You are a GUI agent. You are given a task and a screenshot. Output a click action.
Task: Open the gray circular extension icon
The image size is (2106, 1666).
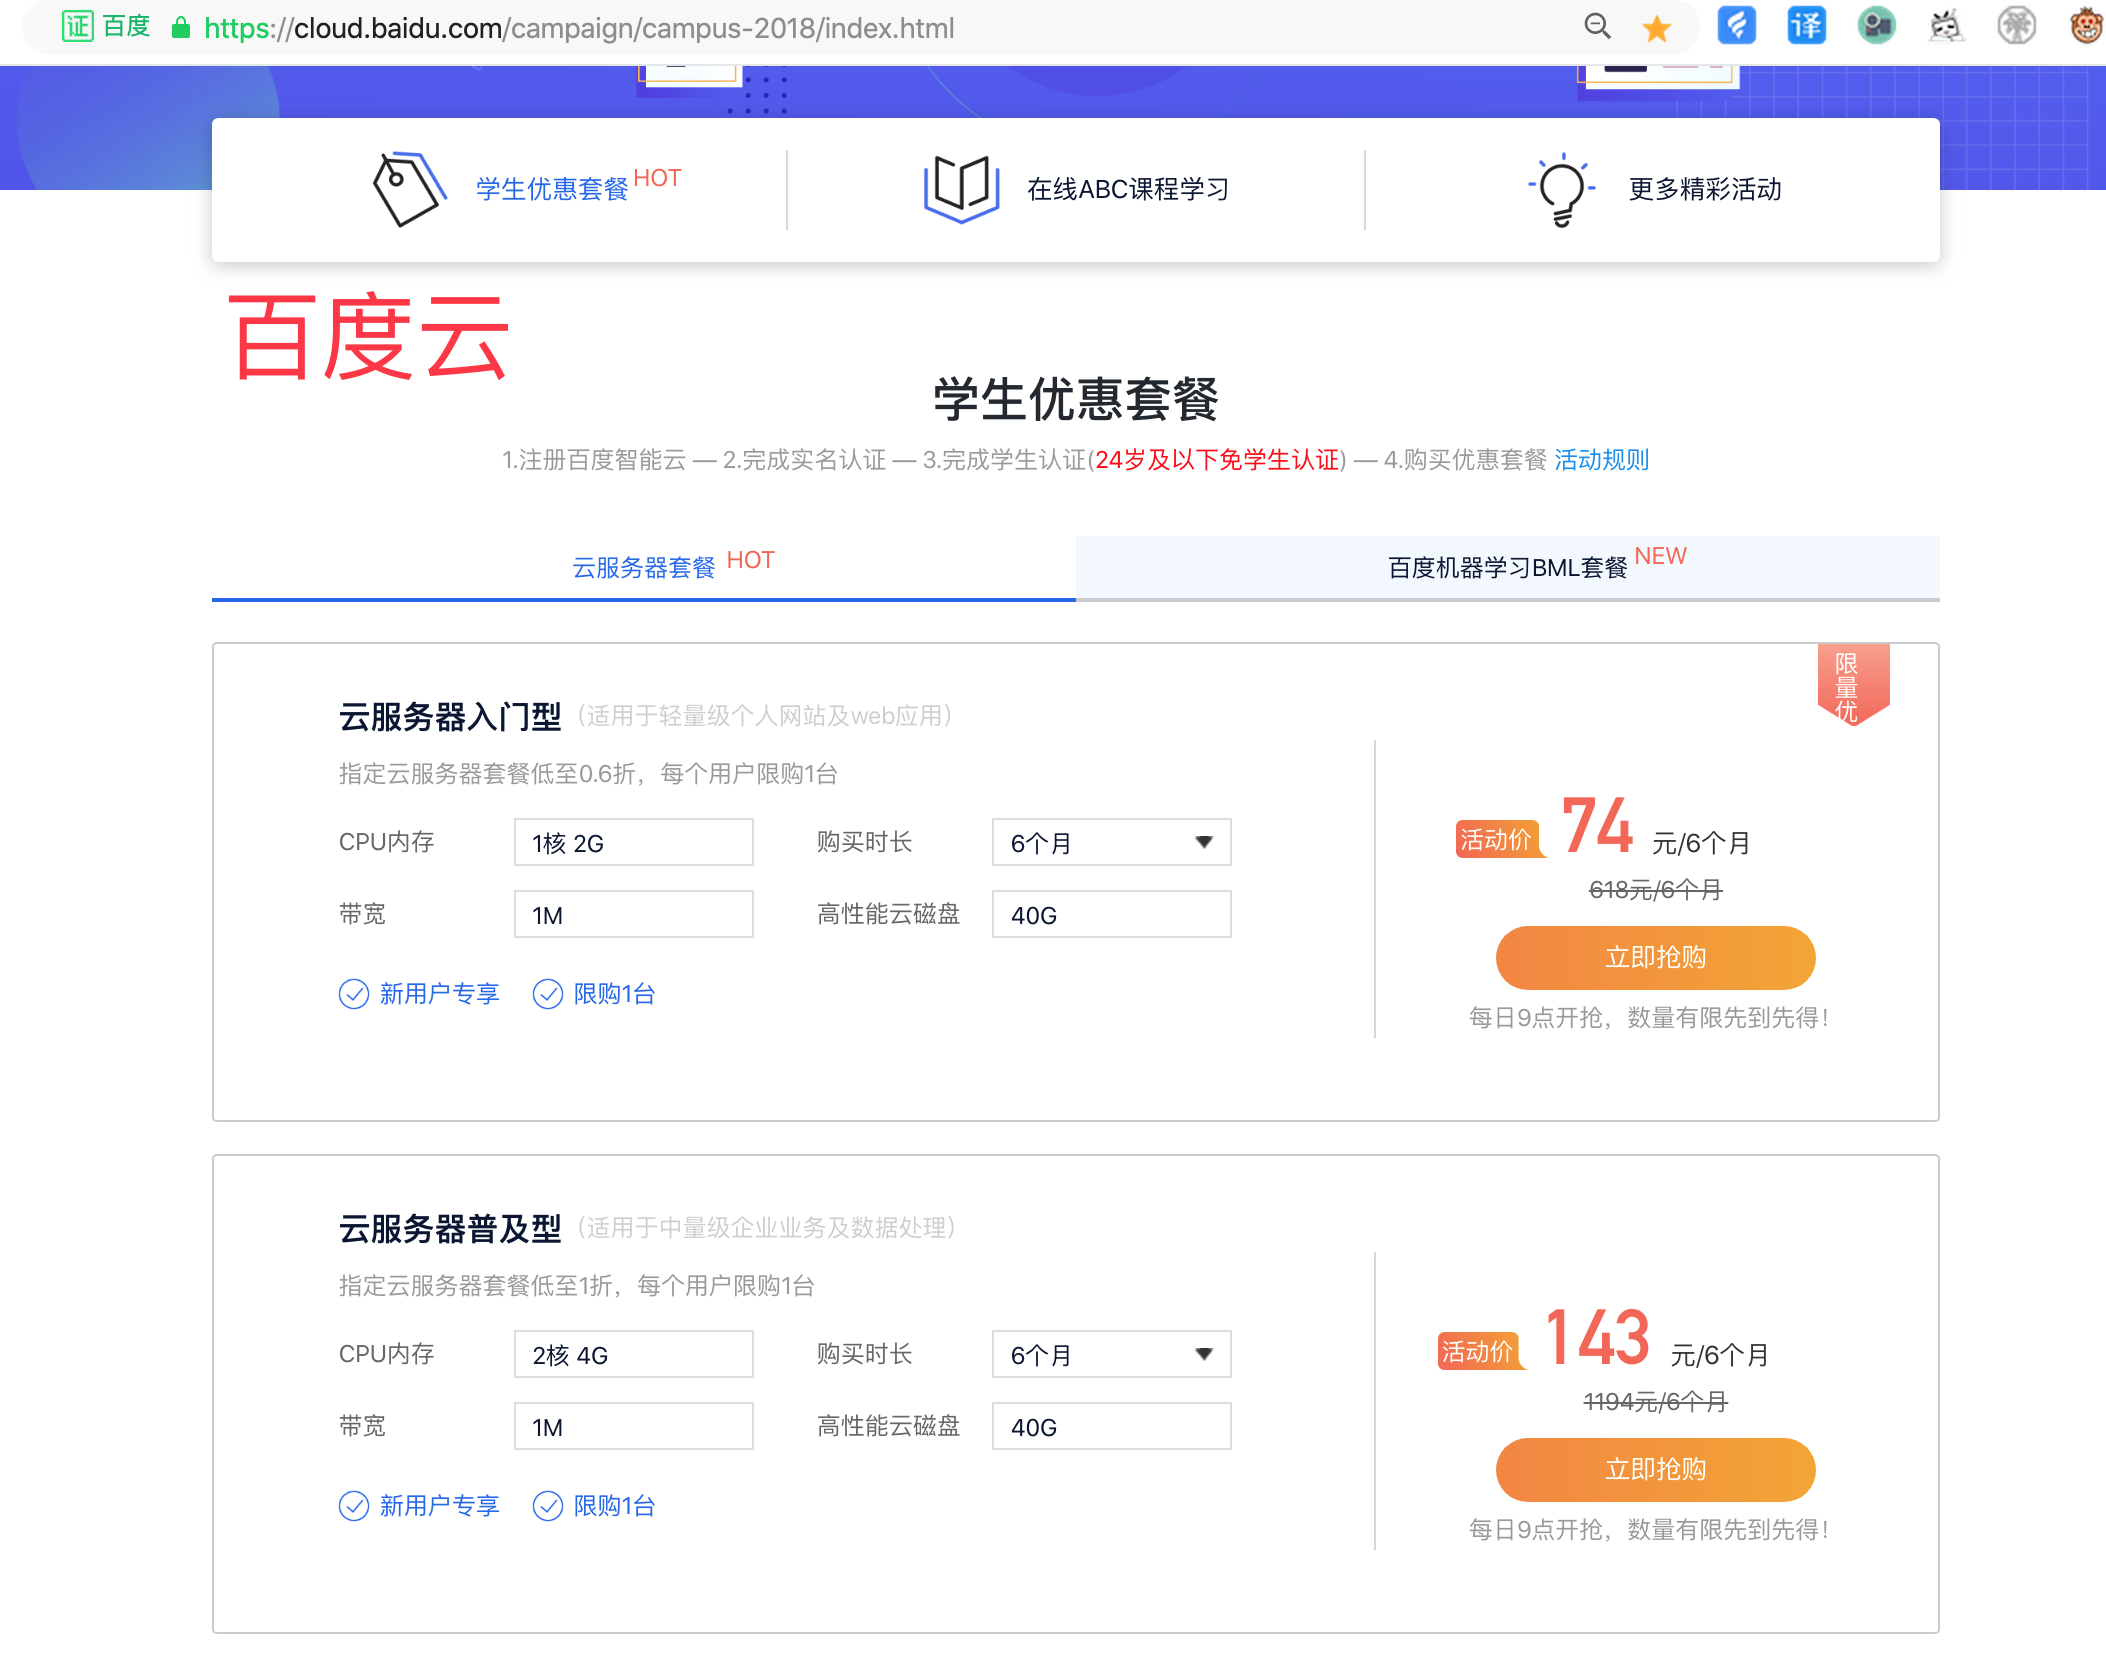[x=2016, y=26]
